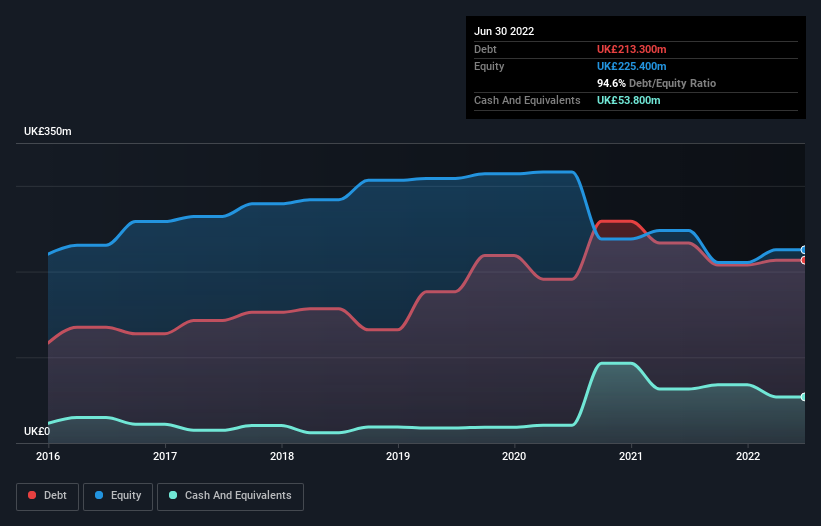821x526 pixels.
Task: Click the UK£350m axis label
Action: click(48, 131)
